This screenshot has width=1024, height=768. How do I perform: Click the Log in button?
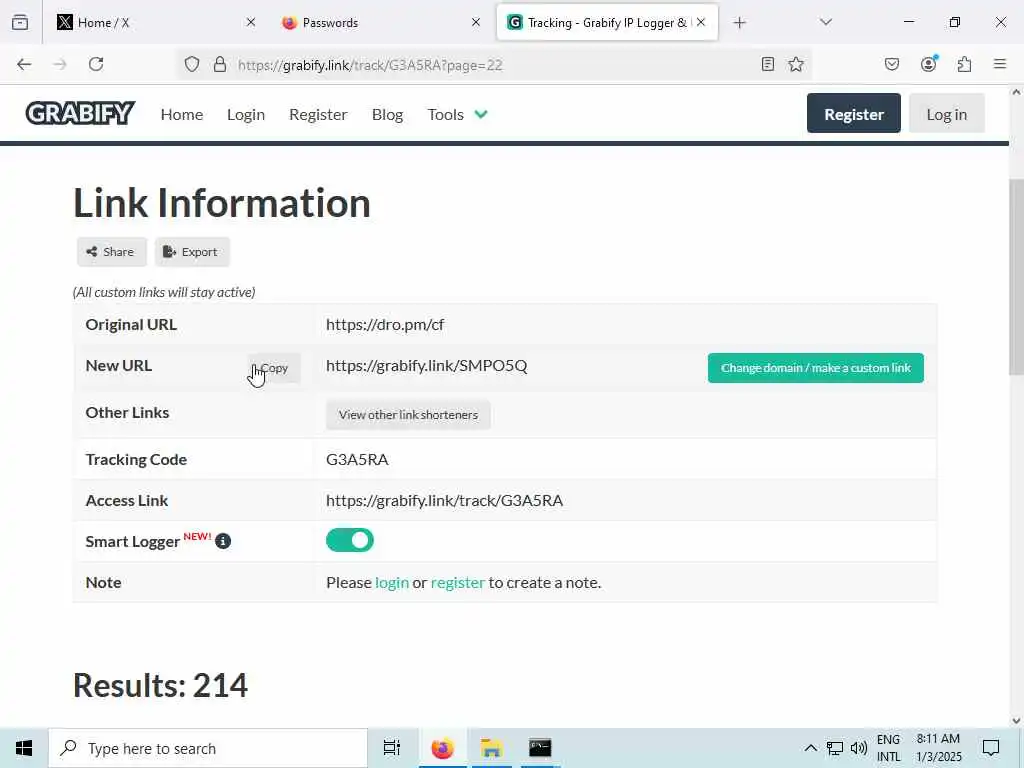click(x=946, y=114)
